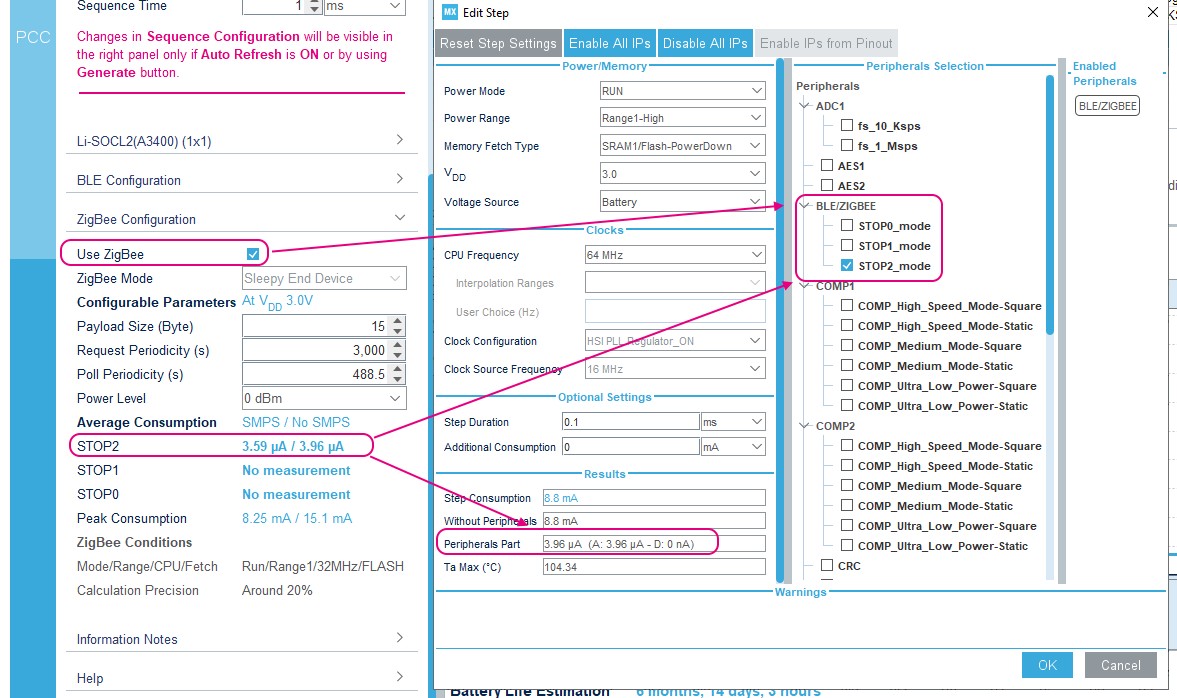1177x698 pixels.
Task: Collapse the COMP2 tree node
Action: 805,426
